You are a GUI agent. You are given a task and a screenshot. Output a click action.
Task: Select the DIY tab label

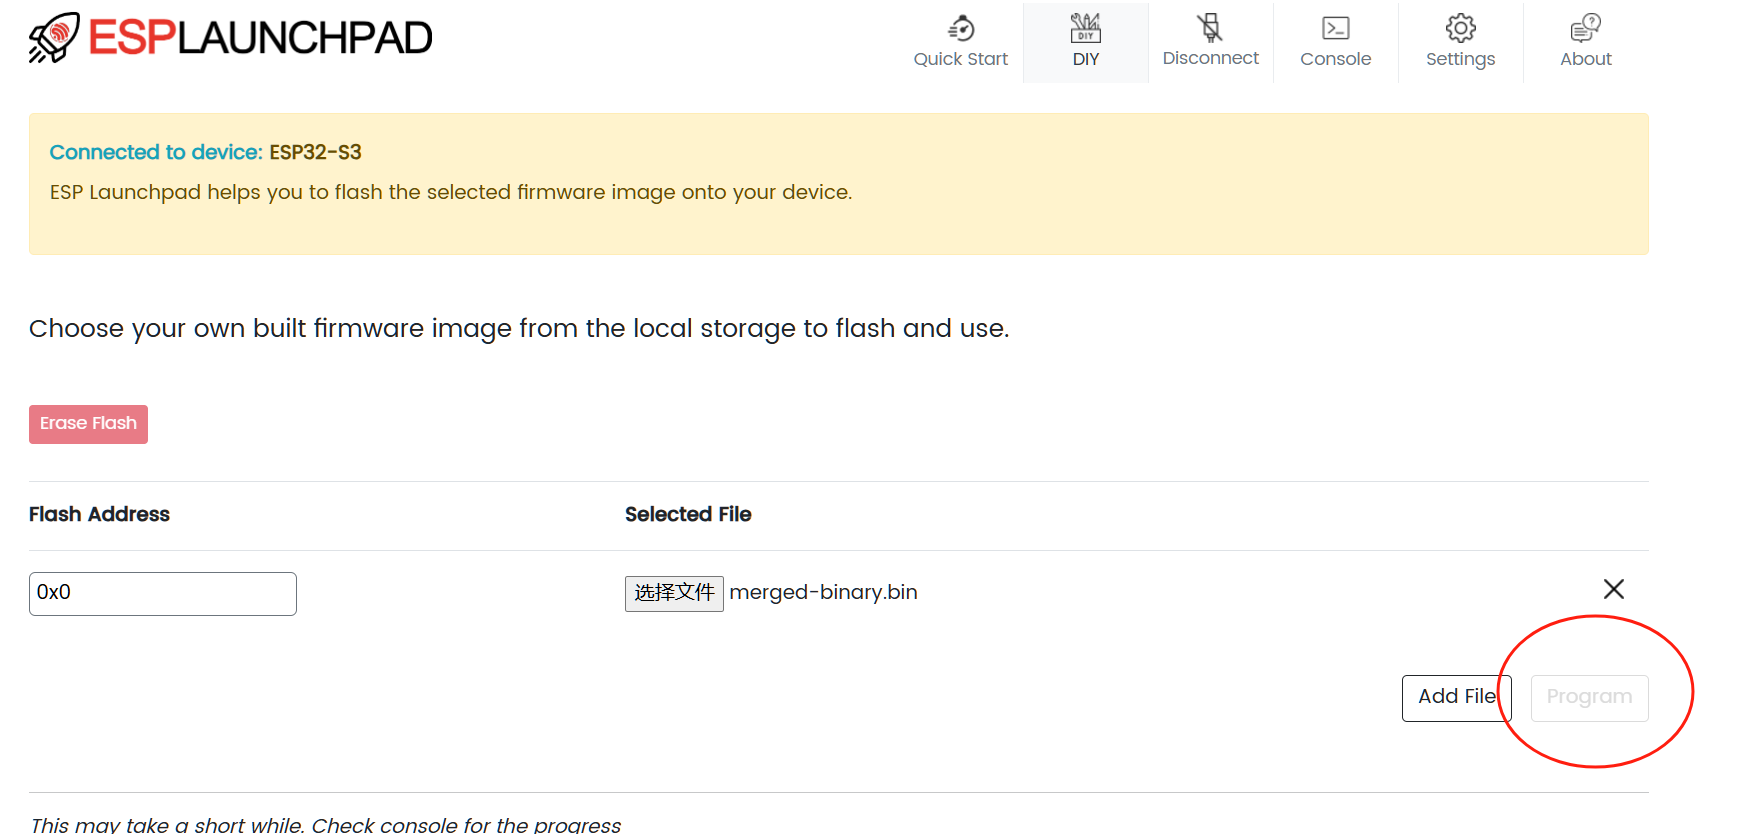(1085, 59)
